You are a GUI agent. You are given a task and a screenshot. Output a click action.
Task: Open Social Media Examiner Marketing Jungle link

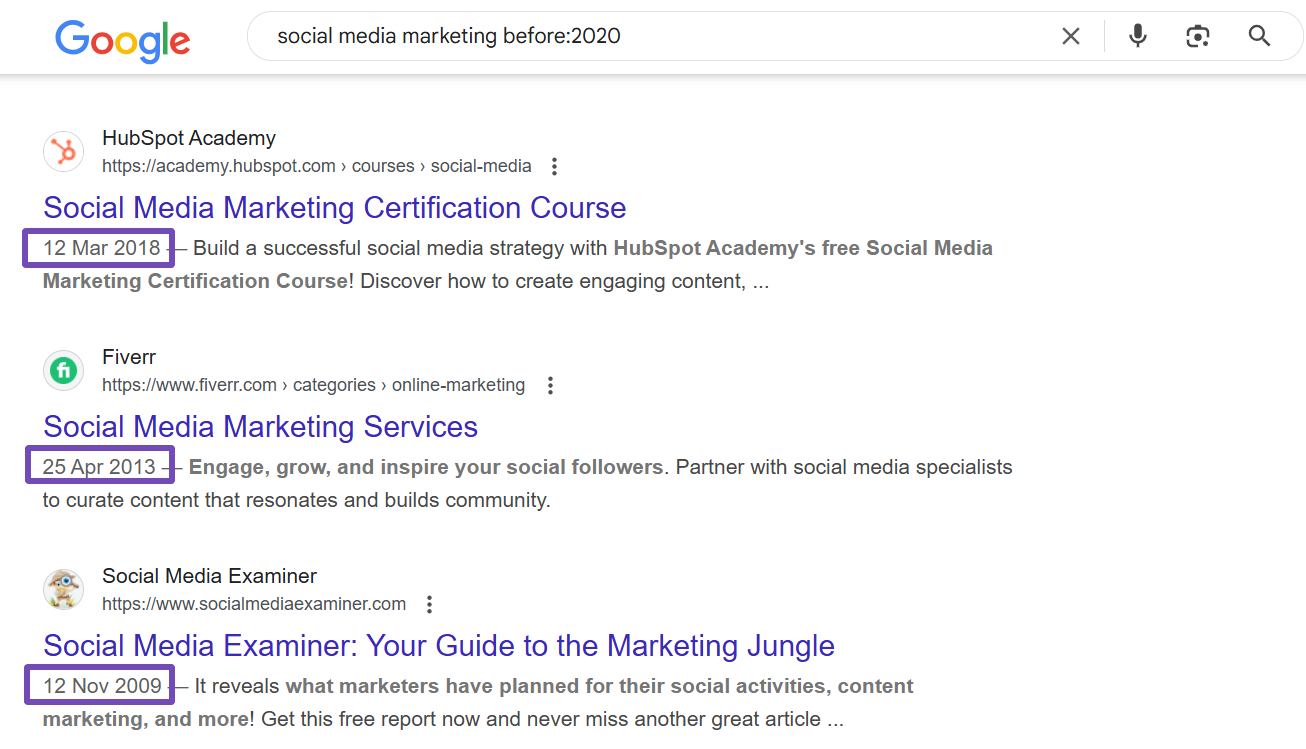click(438, 646)
